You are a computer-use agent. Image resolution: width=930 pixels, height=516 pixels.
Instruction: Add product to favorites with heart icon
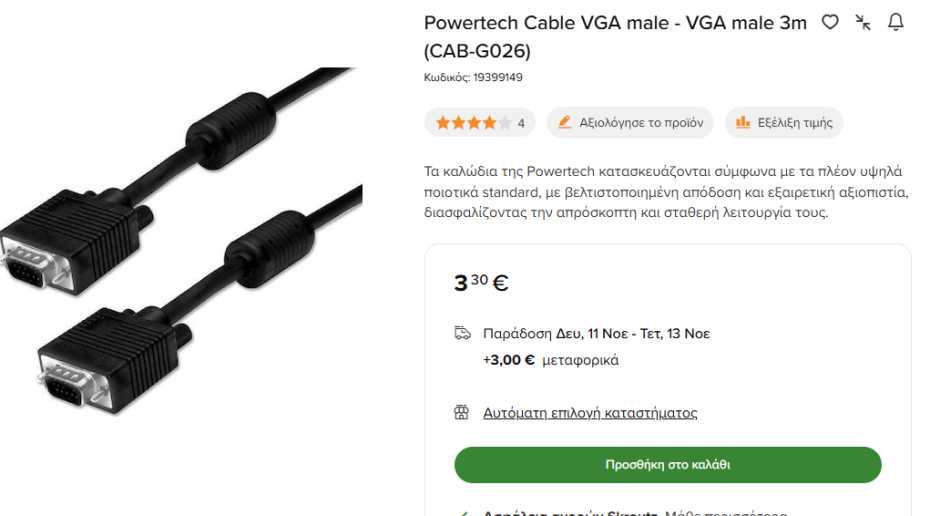click(830, 23)
